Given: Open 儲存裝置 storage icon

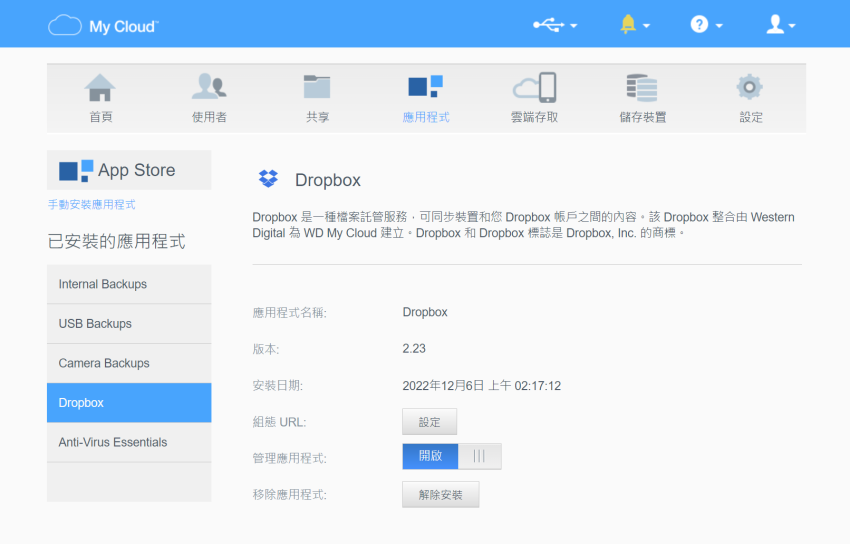Looking at the screenshot, I should point(642,88).
